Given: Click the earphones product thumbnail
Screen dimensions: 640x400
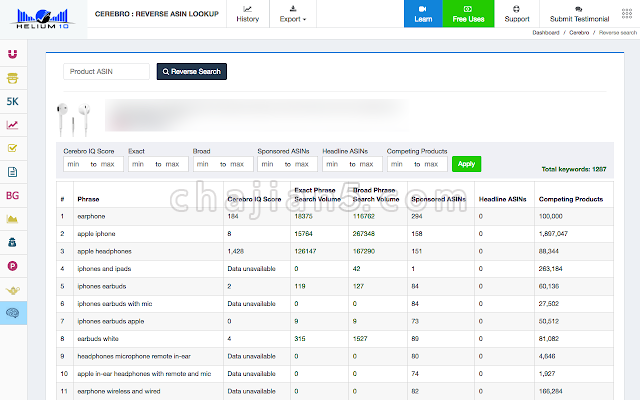Looking at the screenshot, I should coord(73,119).
